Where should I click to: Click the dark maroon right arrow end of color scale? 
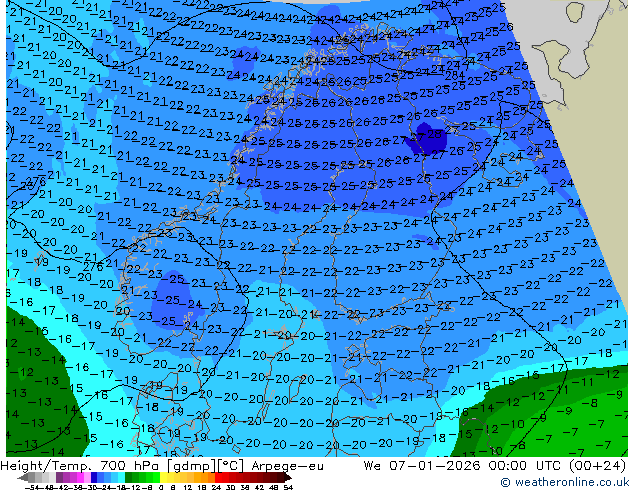click(288, 478)
